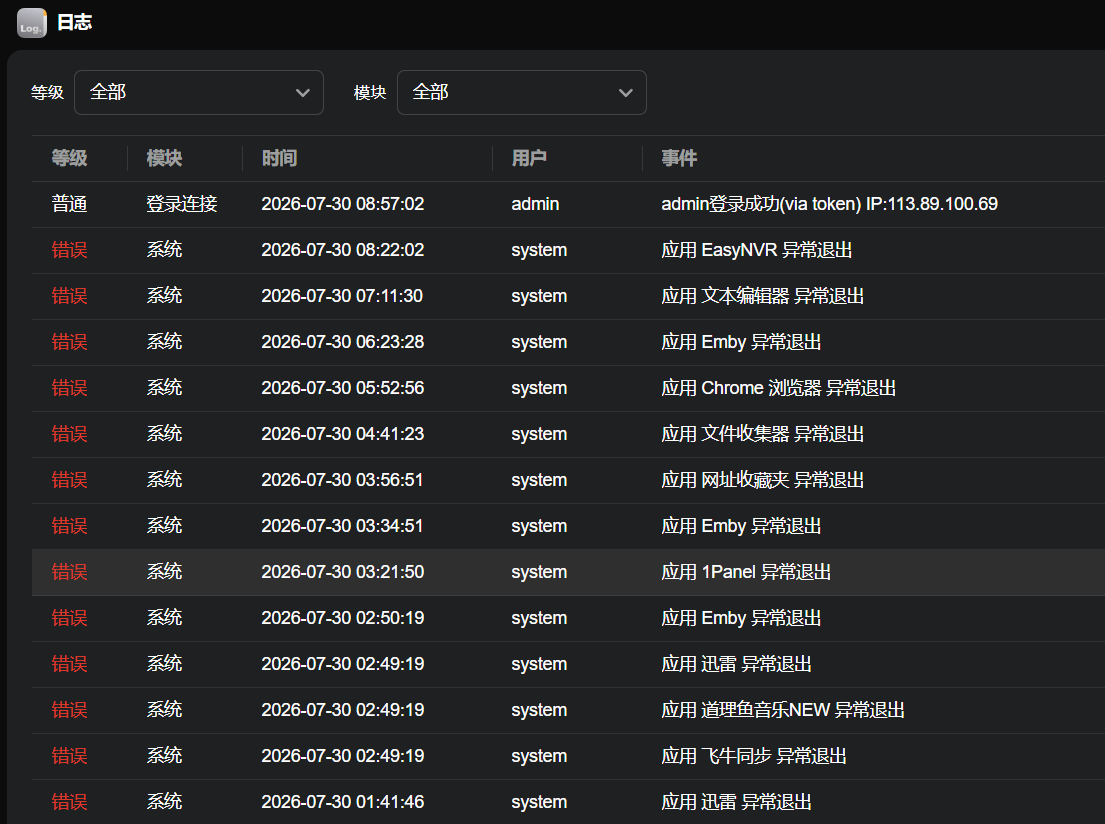This screenshot has width=1105, height=824.
Task: Select the 1Panel 异常退出 log row
Action: pyautogui.click(x=568, y=572)
